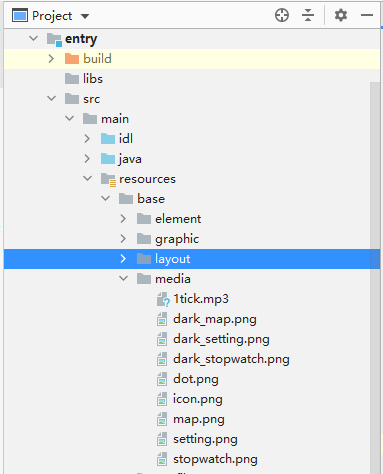Click the Project window icon in the header
Viewport: 383px width, 474px height.
click(20, 16)
